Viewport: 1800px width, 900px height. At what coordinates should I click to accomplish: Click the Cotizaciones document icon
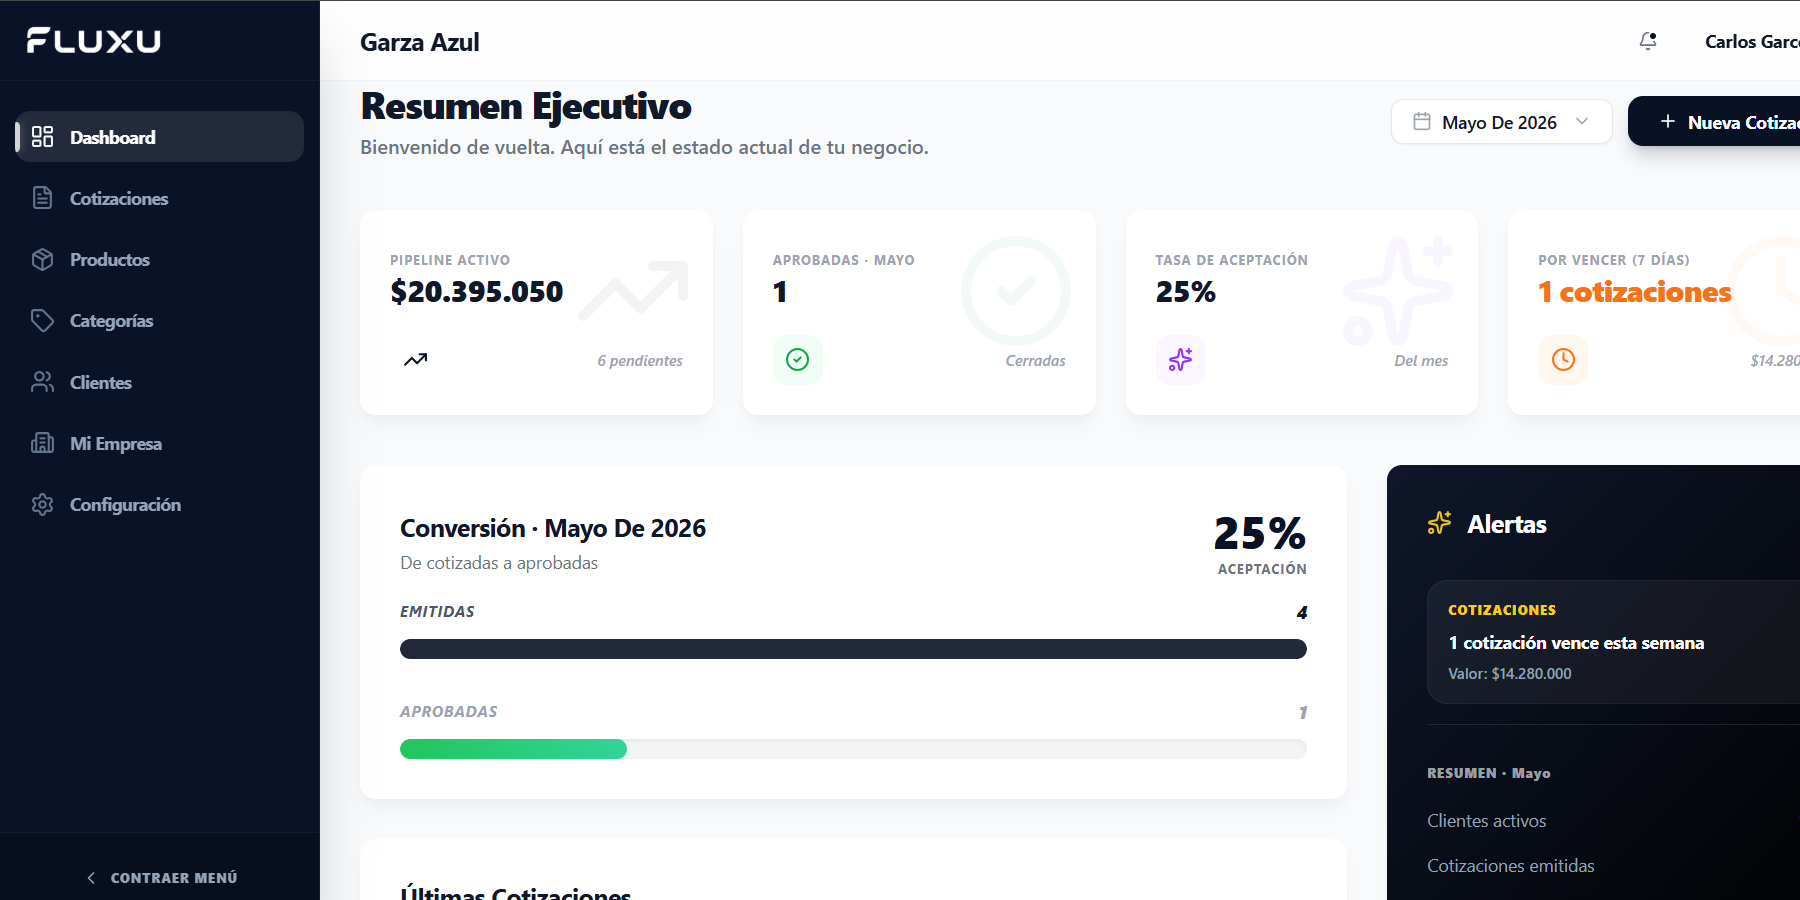pyautogui.click(x=42, y=198)
